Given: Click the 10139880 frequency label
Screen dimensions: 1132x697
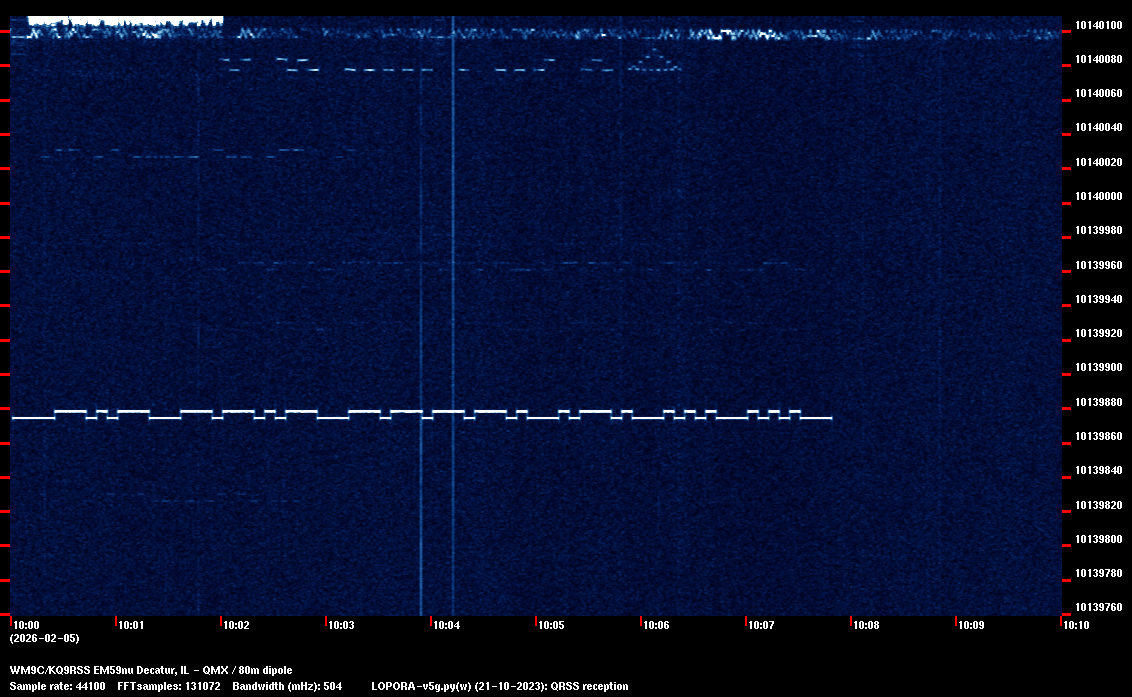Looking at the screenshot, I should (1098, 403).
